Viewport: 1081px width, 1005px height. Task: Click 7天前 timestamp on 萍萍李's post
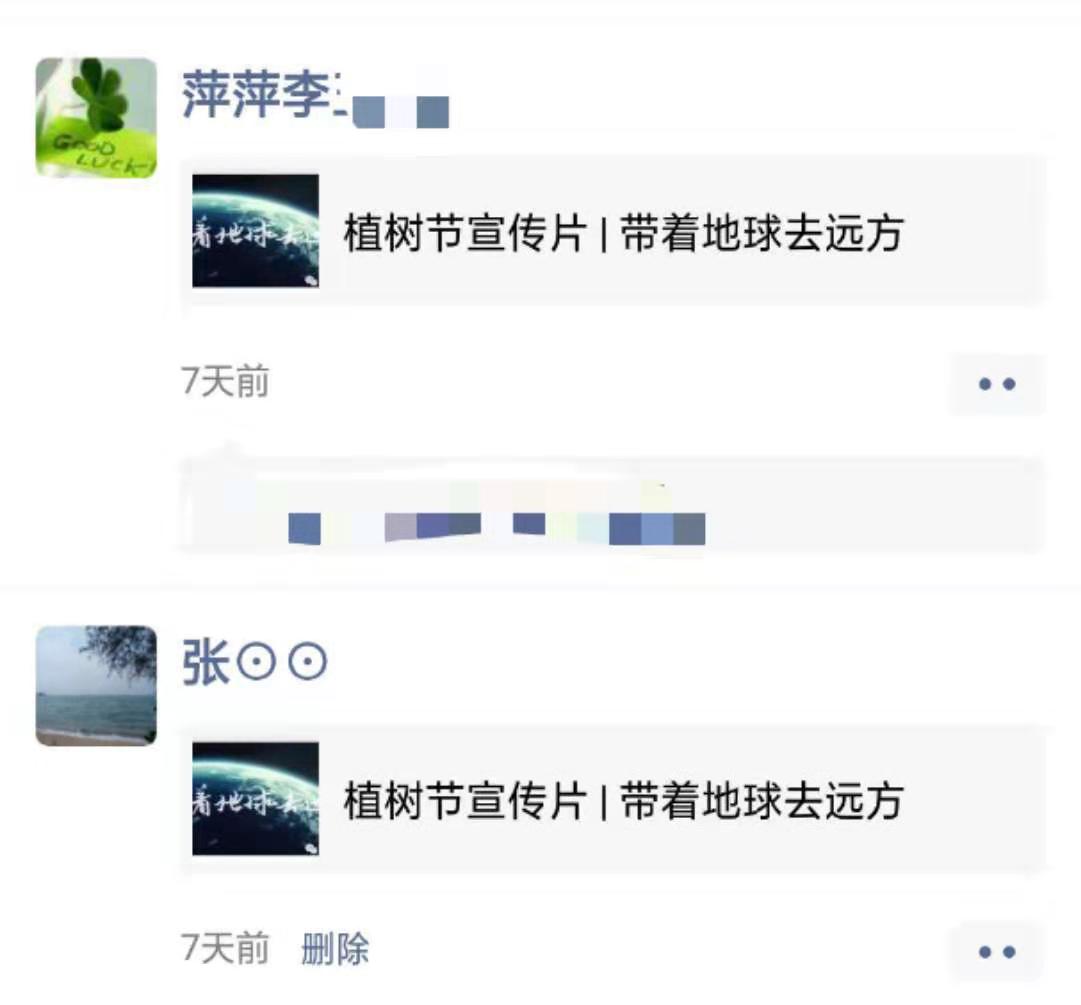click(x=225, y=381)
